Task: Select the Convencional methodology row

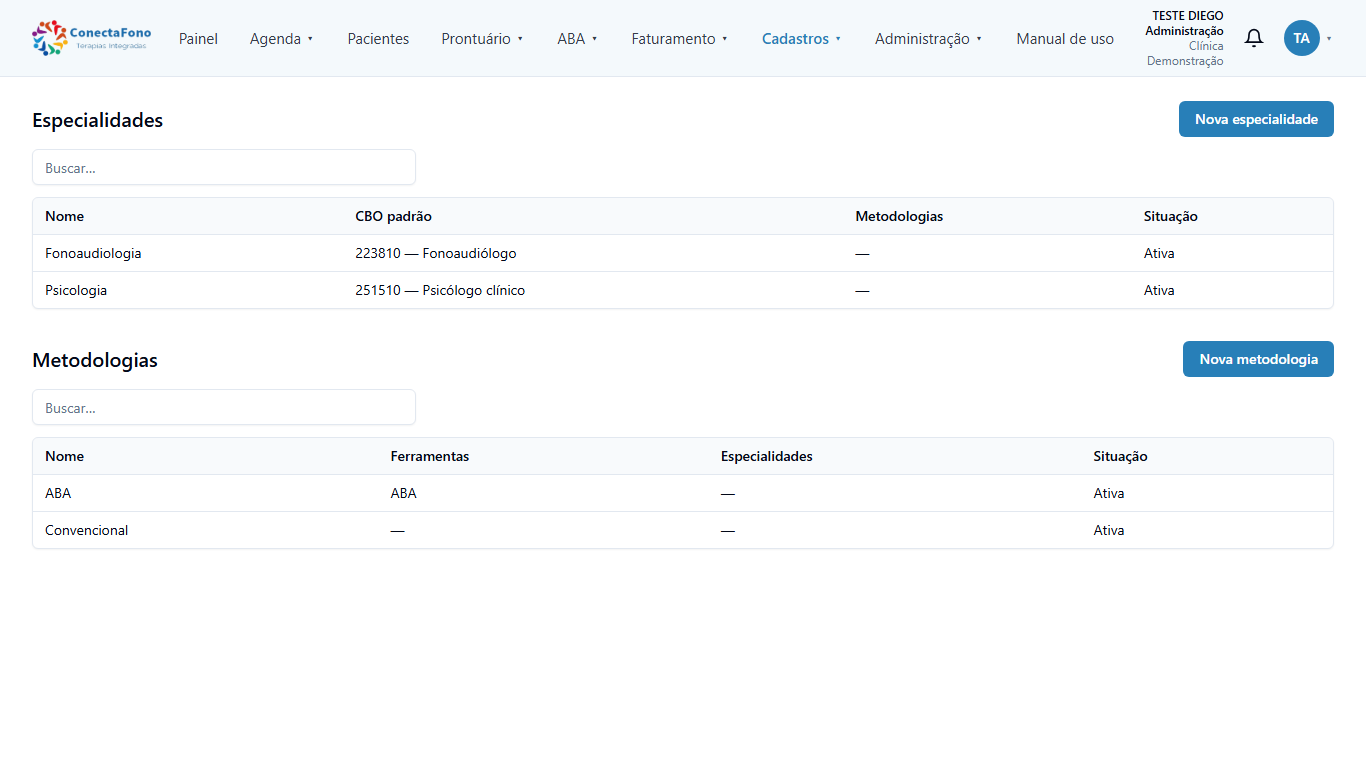Action: pyautogui.click(x=683, y=530)
